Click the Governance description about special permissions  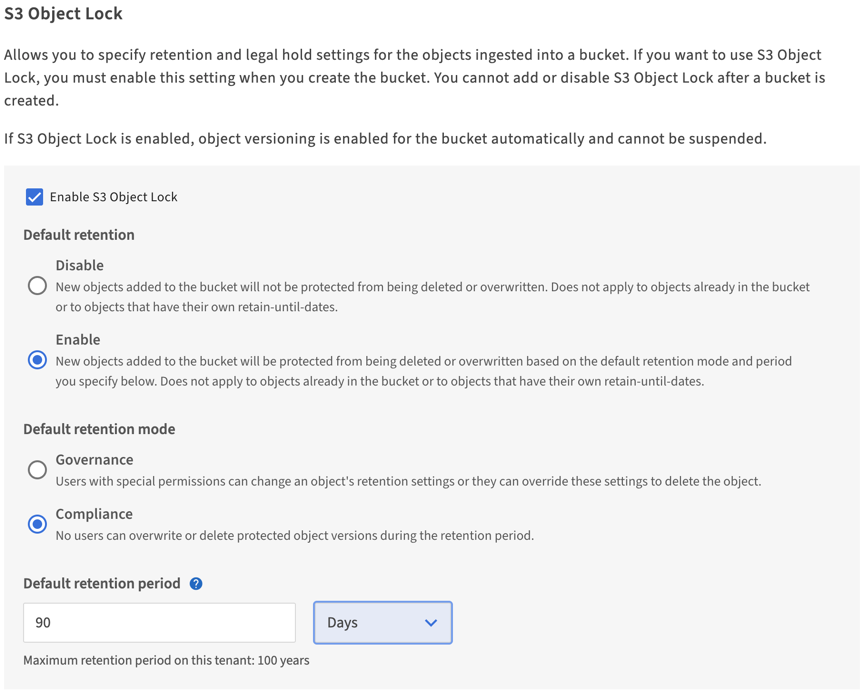[x=408, y=482]
